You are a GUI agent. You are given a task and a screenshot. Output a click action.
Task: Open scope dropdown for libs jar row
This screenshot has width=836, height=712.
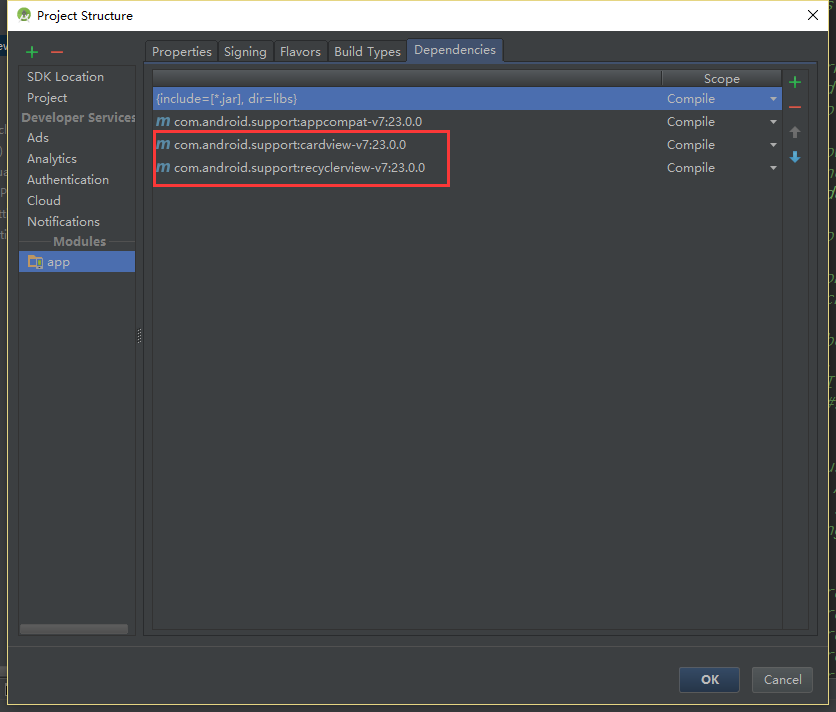[773, 99]
